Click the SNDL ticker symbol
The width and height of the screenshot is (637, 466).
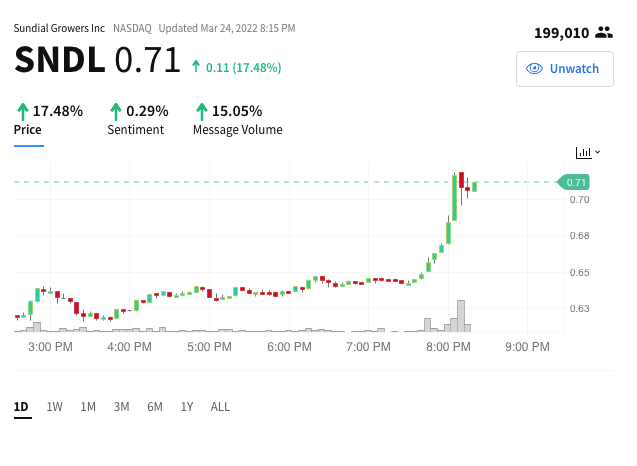point(60,60)
